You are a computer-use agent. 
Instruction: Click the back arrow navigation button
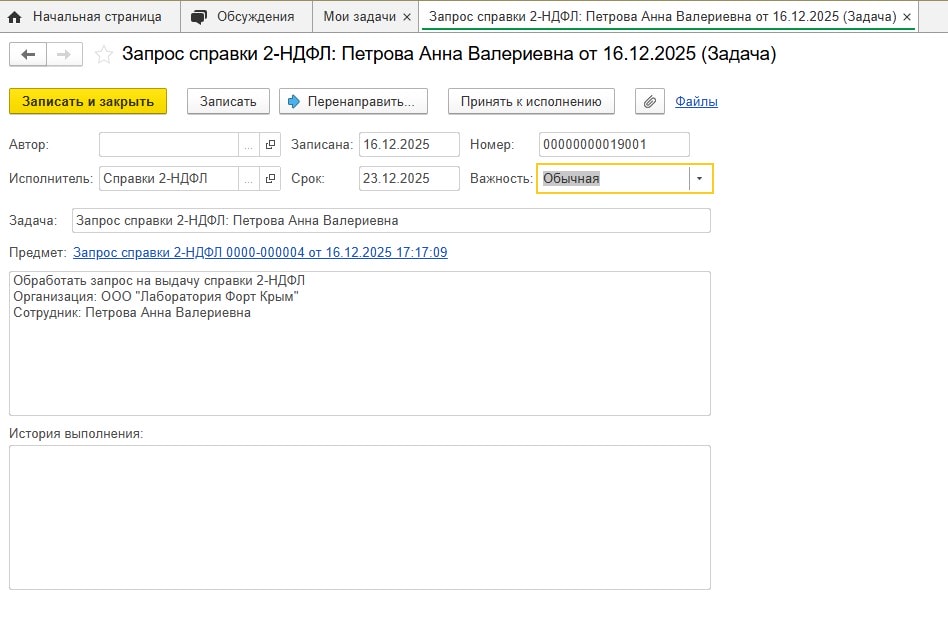coord(28,55)
